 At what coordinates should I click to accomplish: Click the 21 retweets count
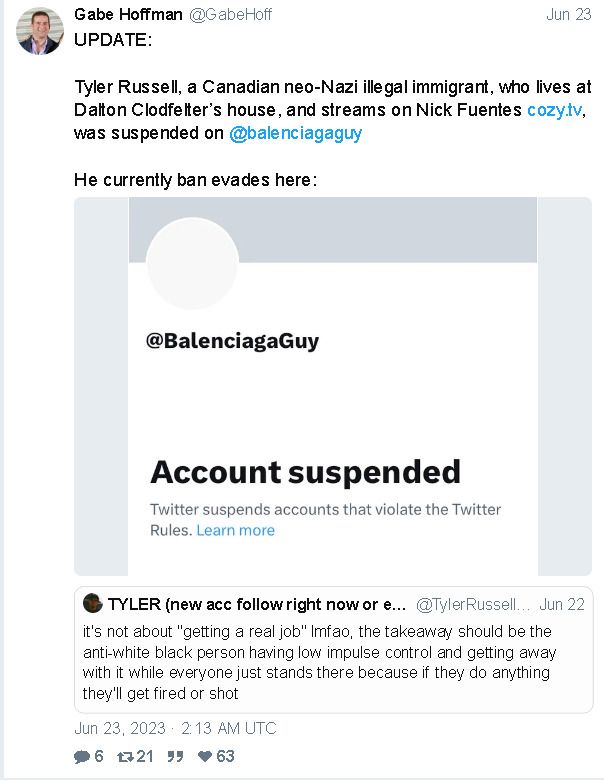[x=145, y=756]
